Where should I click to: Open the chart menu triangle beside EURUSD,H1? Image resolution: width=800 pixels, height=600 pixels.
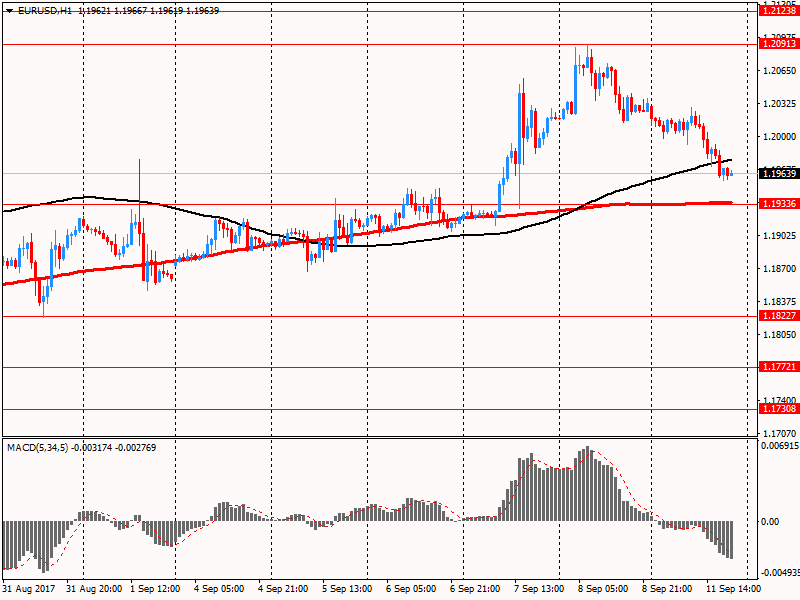pyautogui.click(x=9, y=11)
